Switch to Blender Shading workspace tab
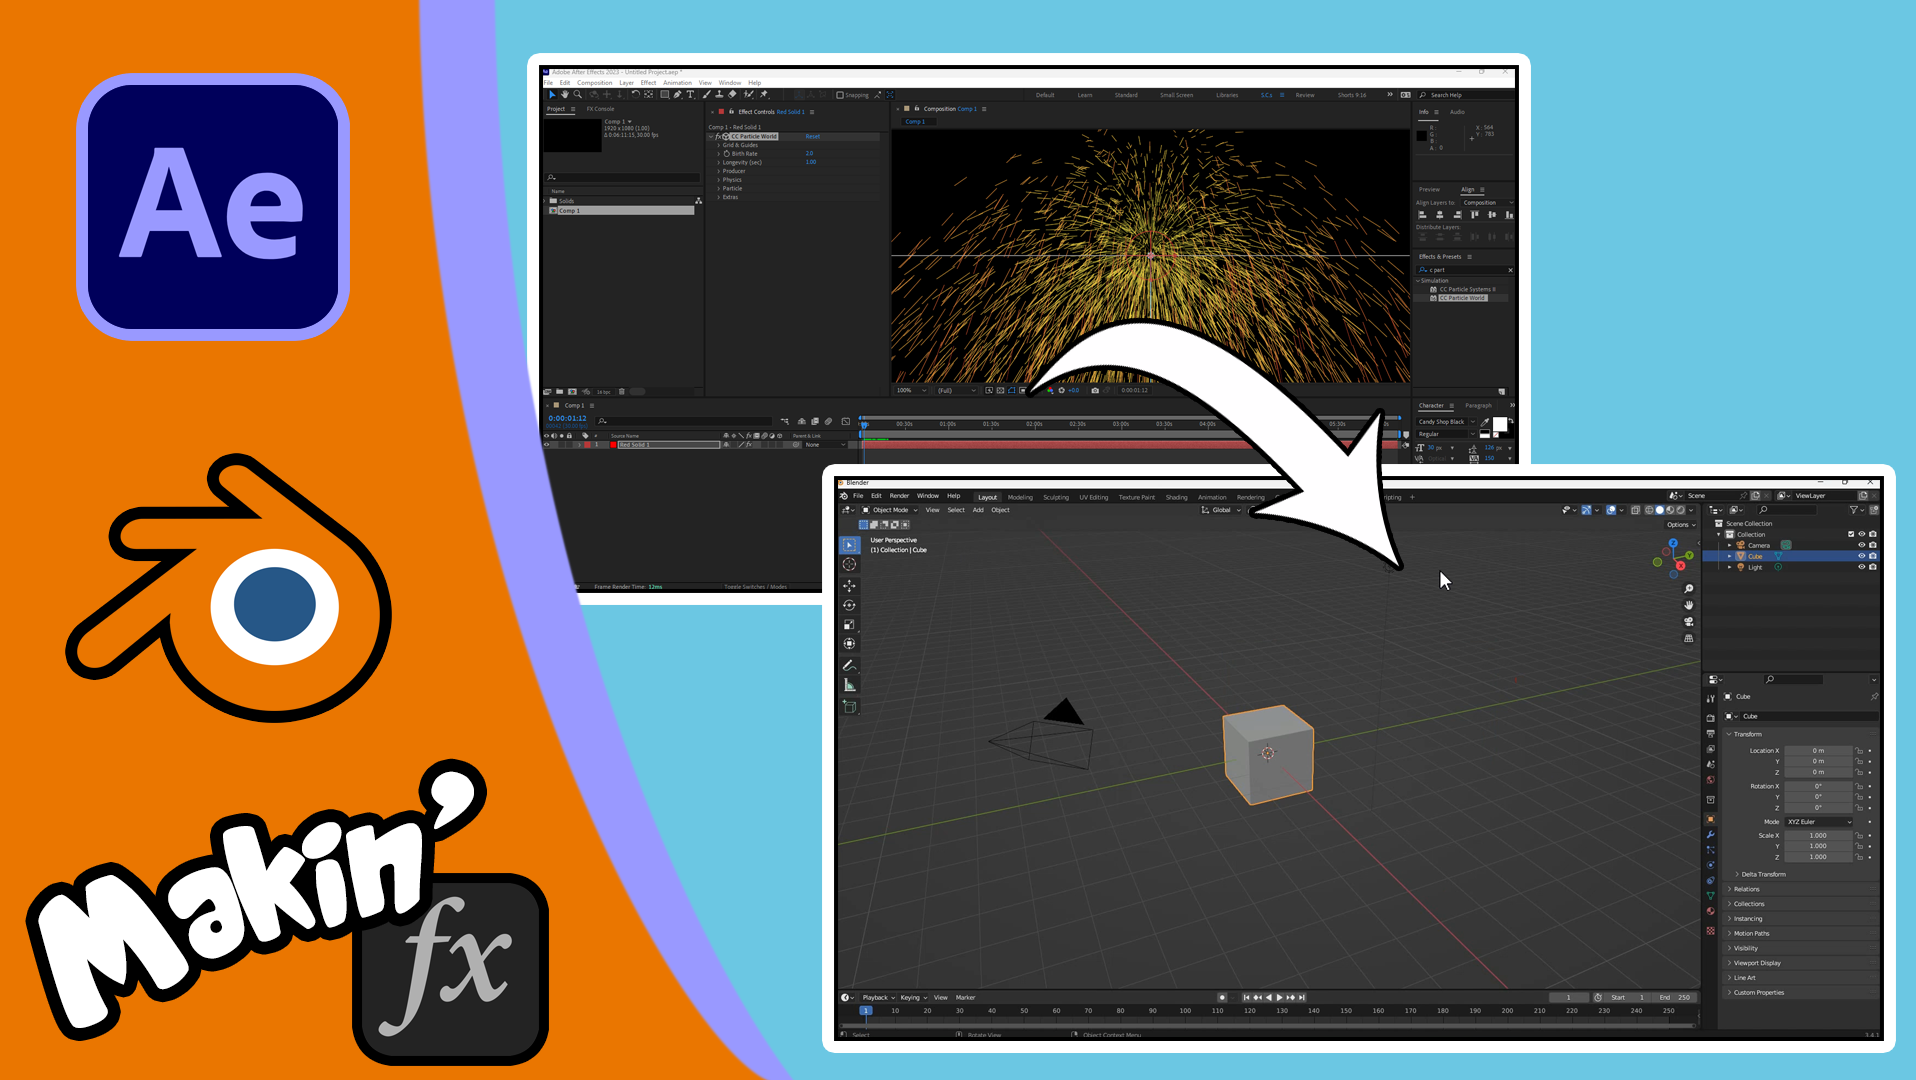The height and width of the screenshot is (1080, 1916). point(1176,497)
